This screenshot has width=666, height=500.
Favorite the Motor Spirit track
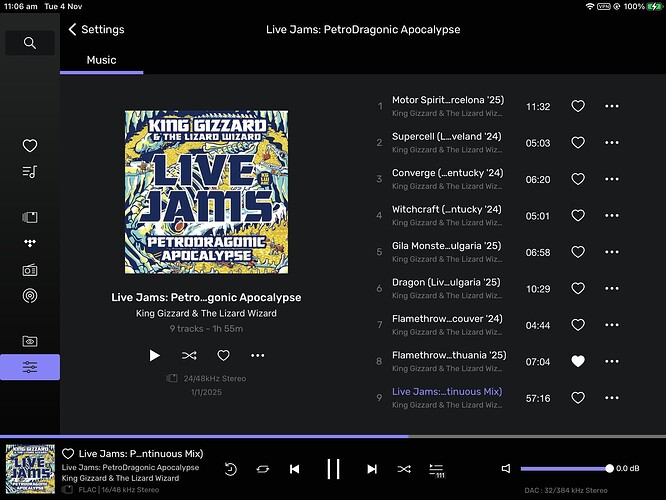[578, 106]
